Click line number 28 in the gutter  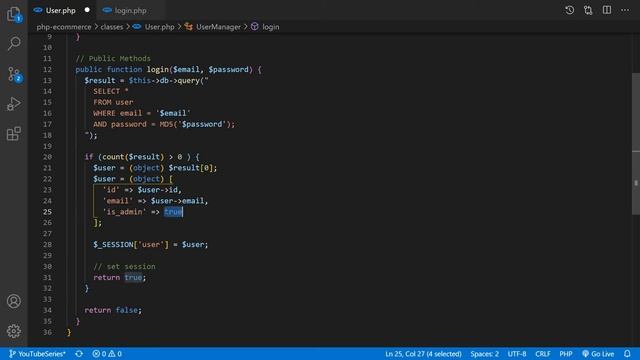[x=47, y=244]
